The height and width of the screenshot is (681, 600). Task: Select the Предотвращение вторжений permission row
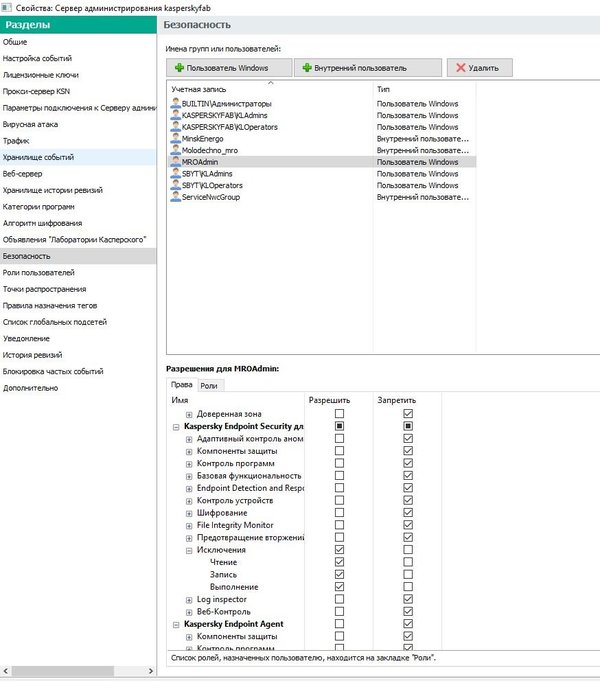(250, 537)
